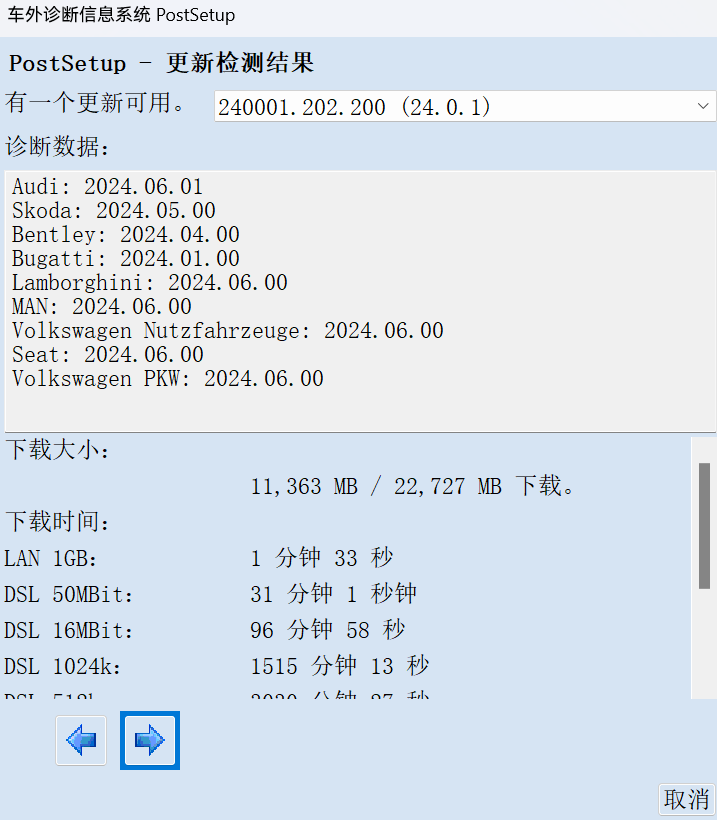Screen dimensions: 717x820
Task: Click the Lamborghini: 2024.06.00 line
Action: click(x=150, y=283)
